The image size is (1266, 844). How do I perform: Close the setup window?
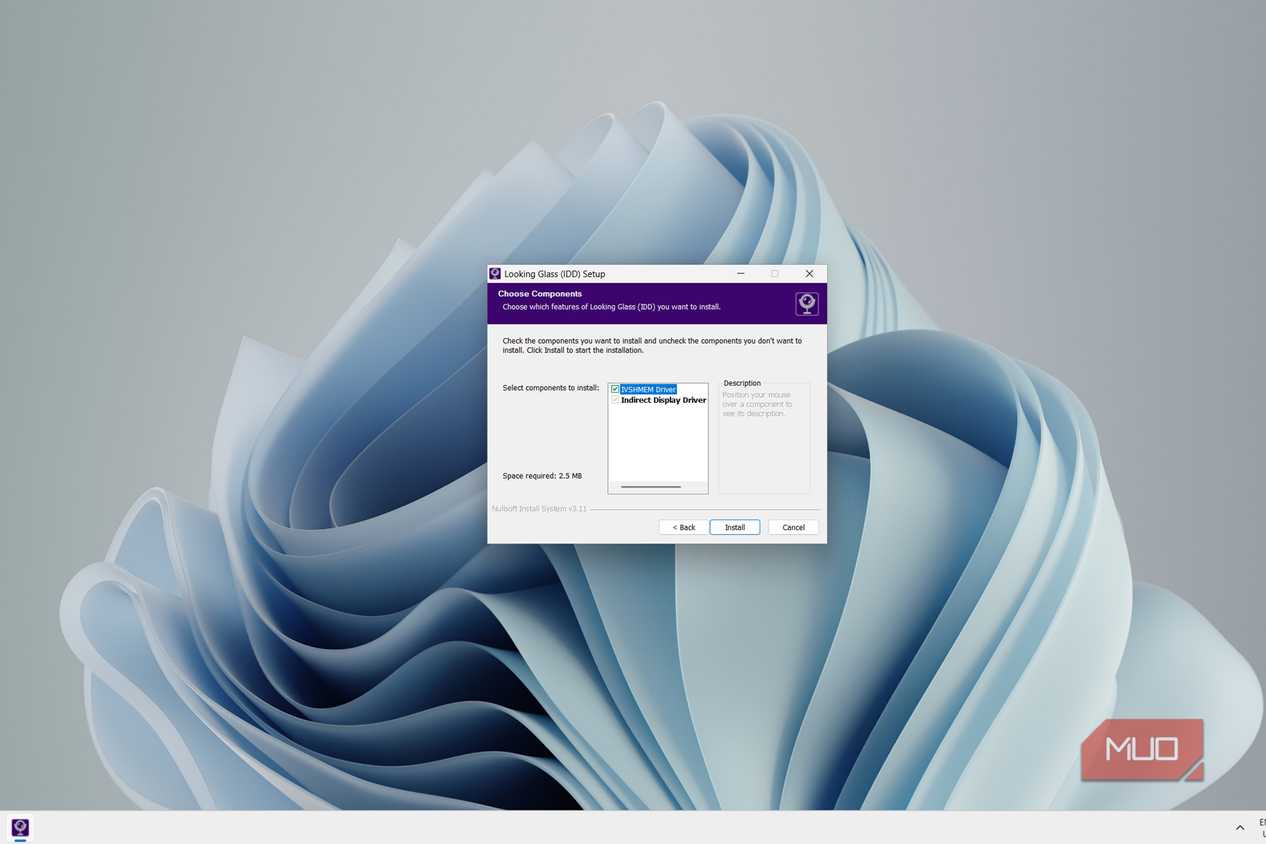click(x=809, y=273)
